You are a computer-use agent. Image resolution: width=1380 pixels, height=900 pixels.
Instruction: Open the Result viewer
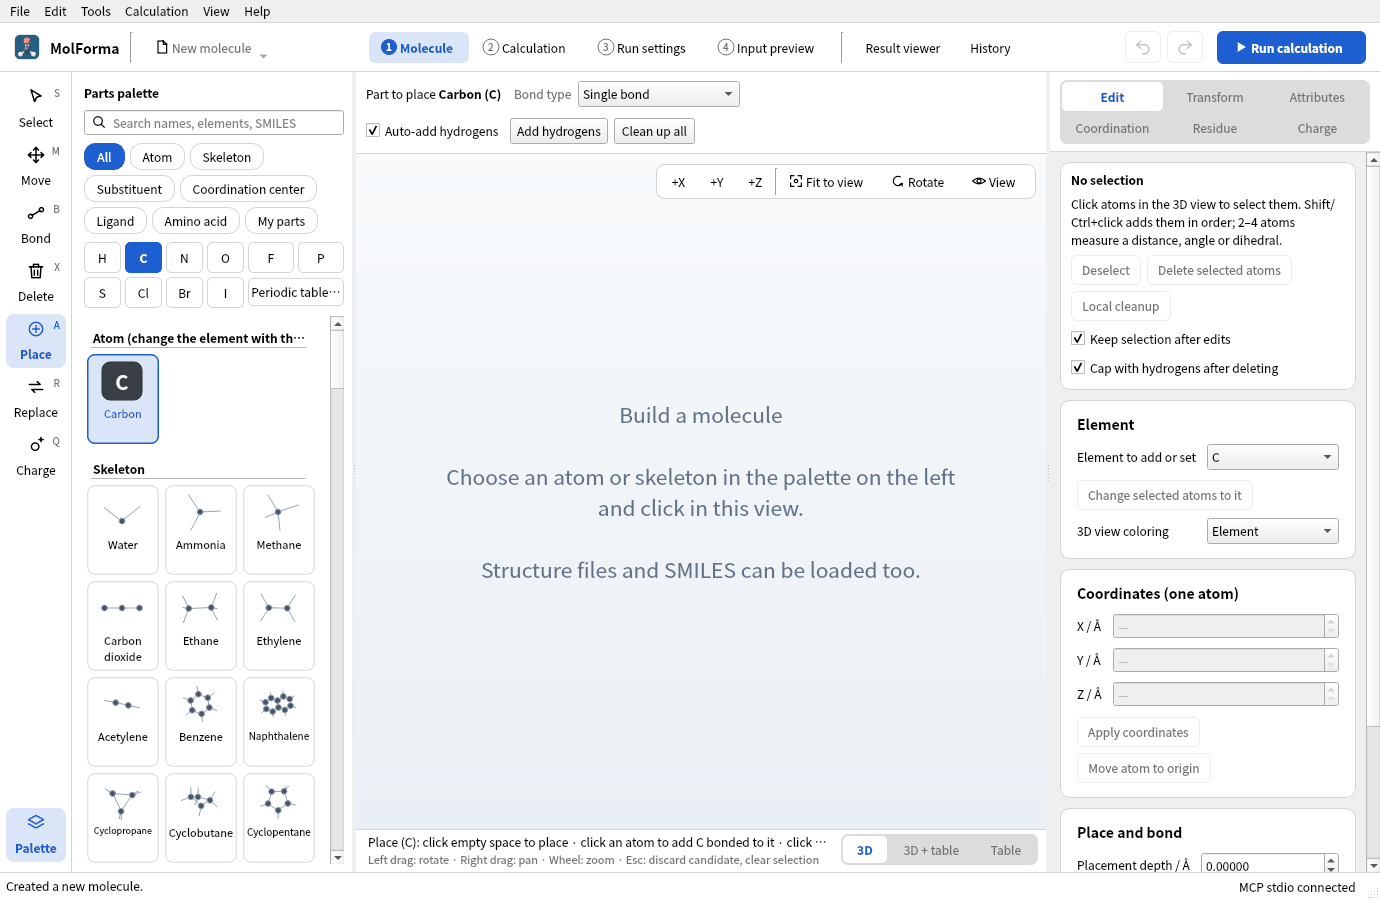[903, 48]
